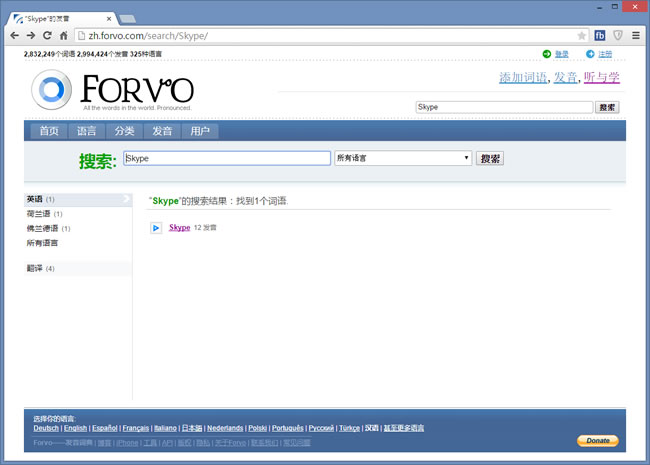The height and width of the screenshot is (465, 650).
Task: Select 所有语言 in sidebar
Action: (42, 243)
